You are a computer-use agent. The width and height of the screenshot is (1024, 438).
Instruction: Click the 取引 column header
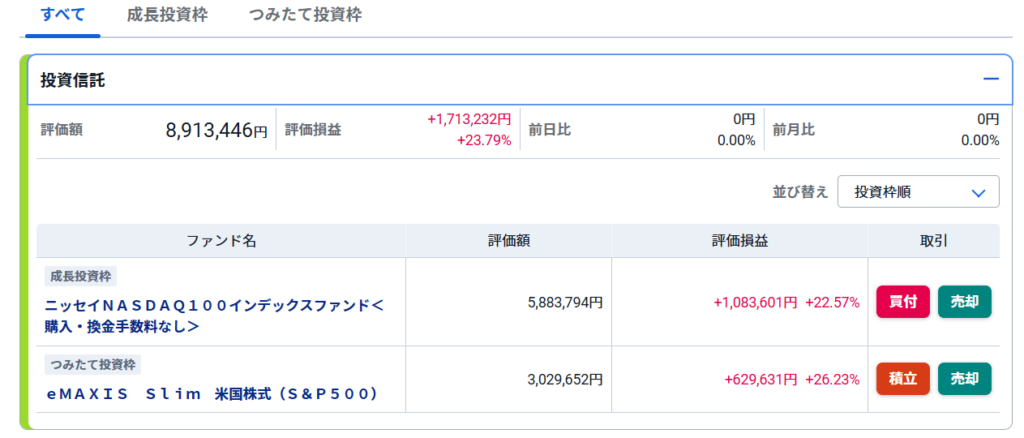pyautogui.click(x=933, y=241)
